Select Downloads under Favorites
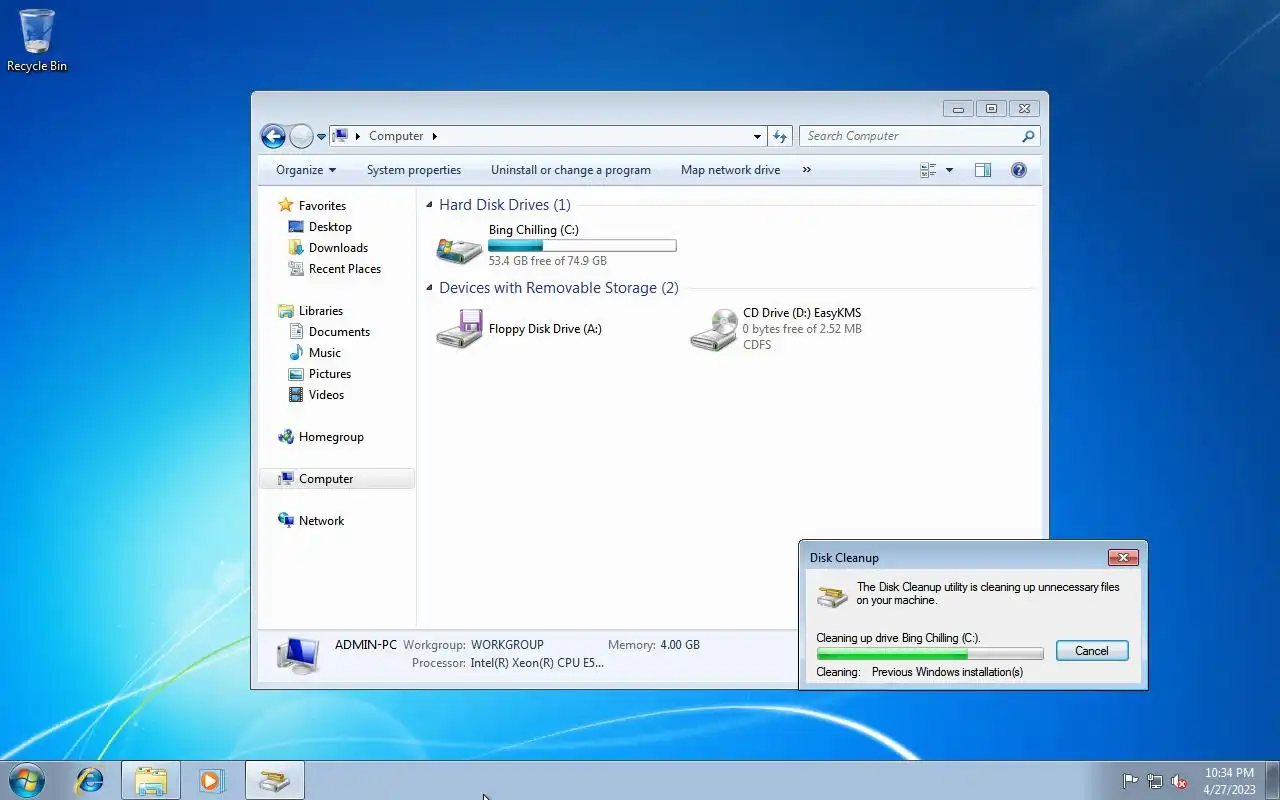Viewport: 1280px width, 800px height. (x=338, y=248)
